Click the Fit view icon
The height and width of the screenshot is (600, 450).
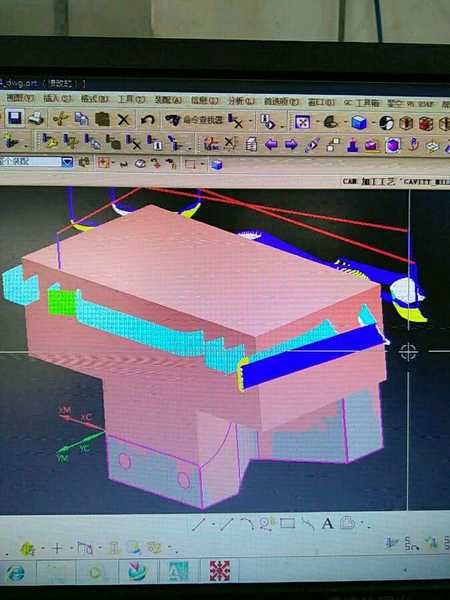[302, 122]
